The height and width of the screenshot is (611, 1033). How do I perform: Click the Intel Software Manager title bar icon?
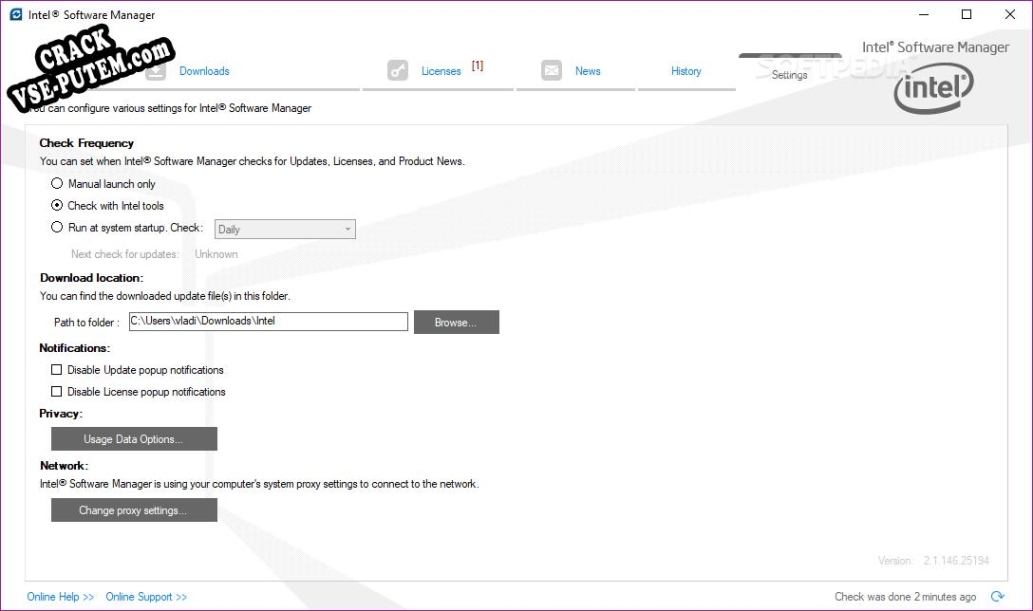click(16, 15)
